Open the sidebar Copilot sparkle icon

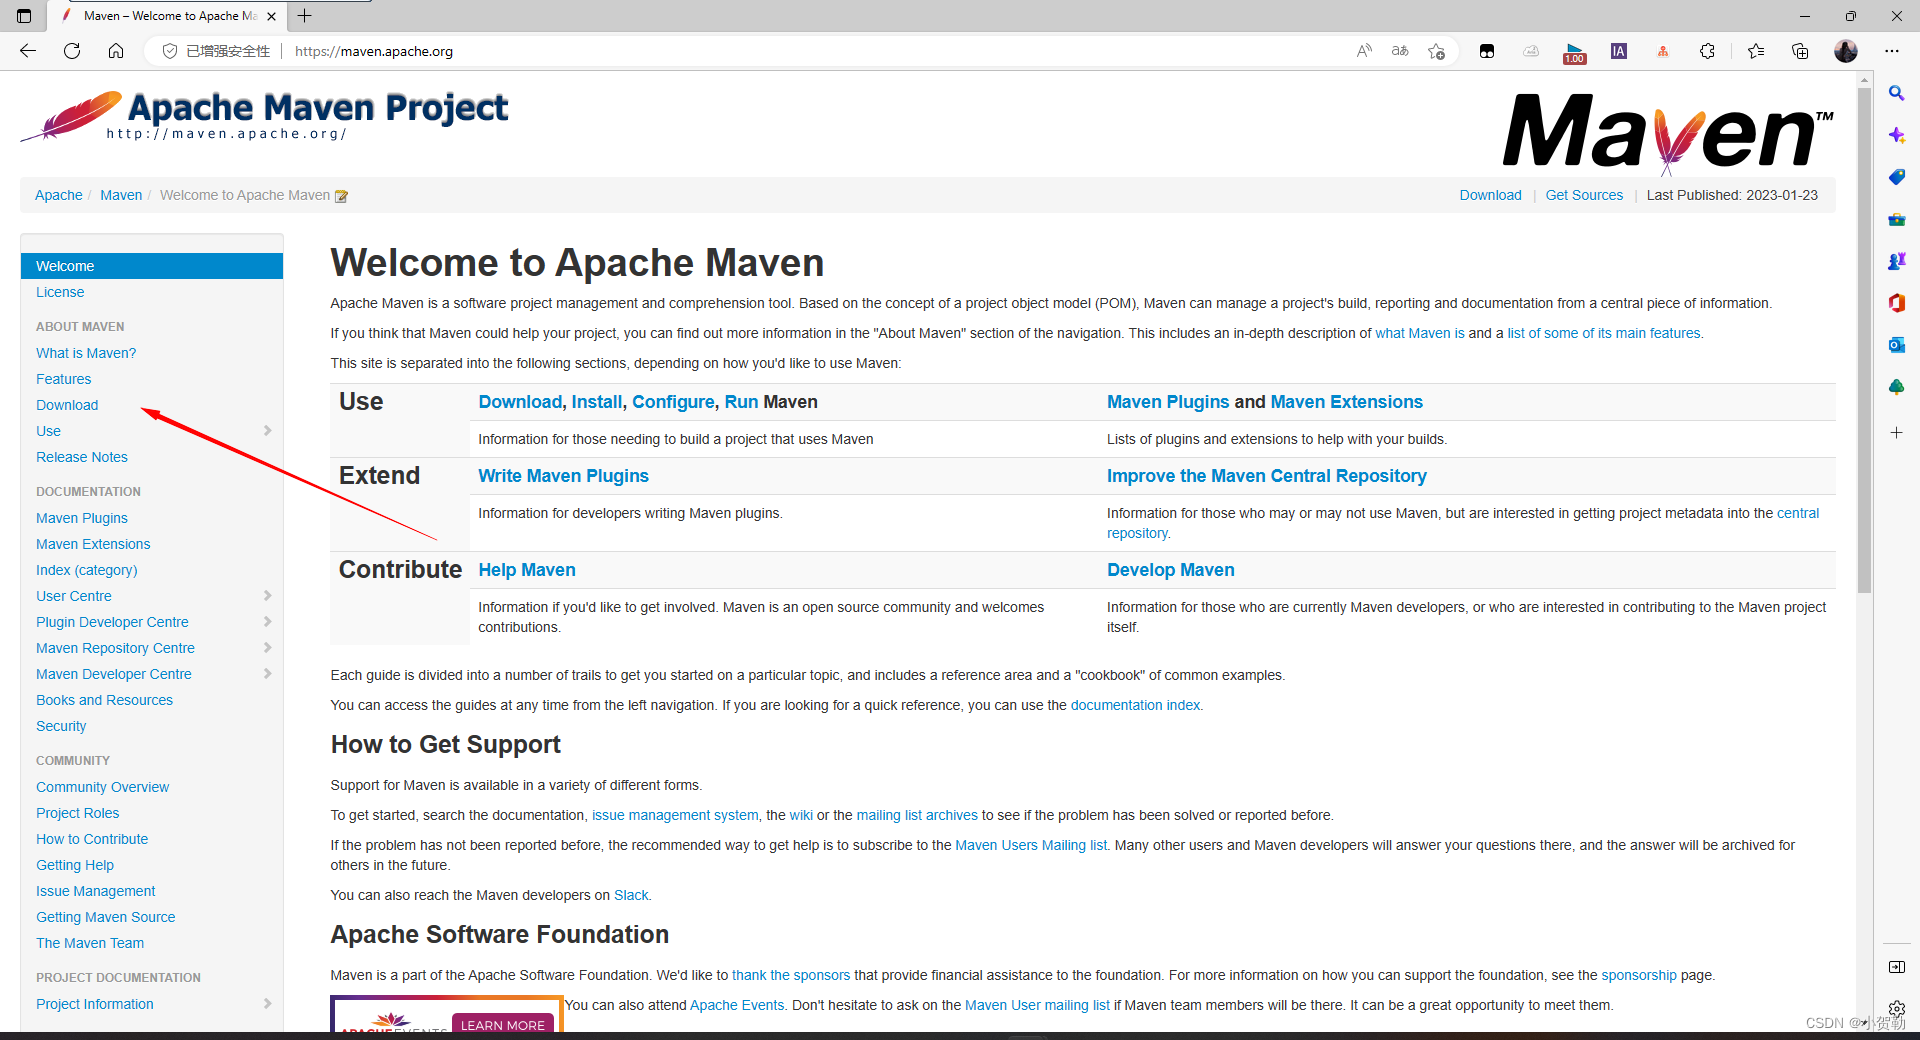(x=1896, y=135)
